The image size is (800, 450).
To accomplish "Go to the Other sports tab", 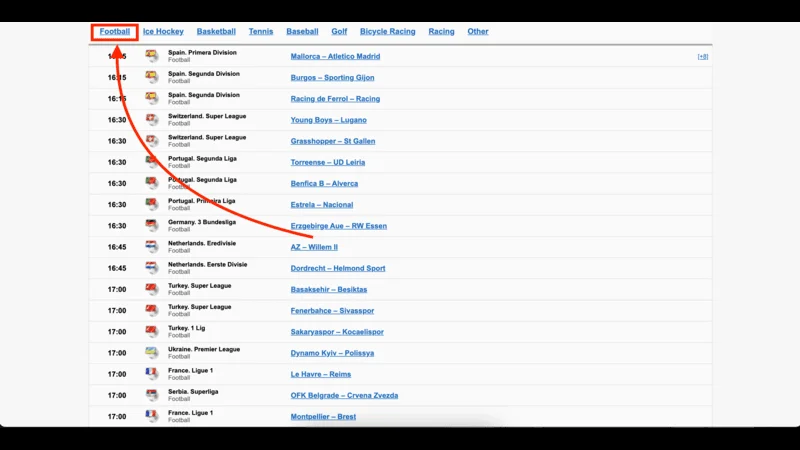I will pyautogui.click(x=478, y=32).
